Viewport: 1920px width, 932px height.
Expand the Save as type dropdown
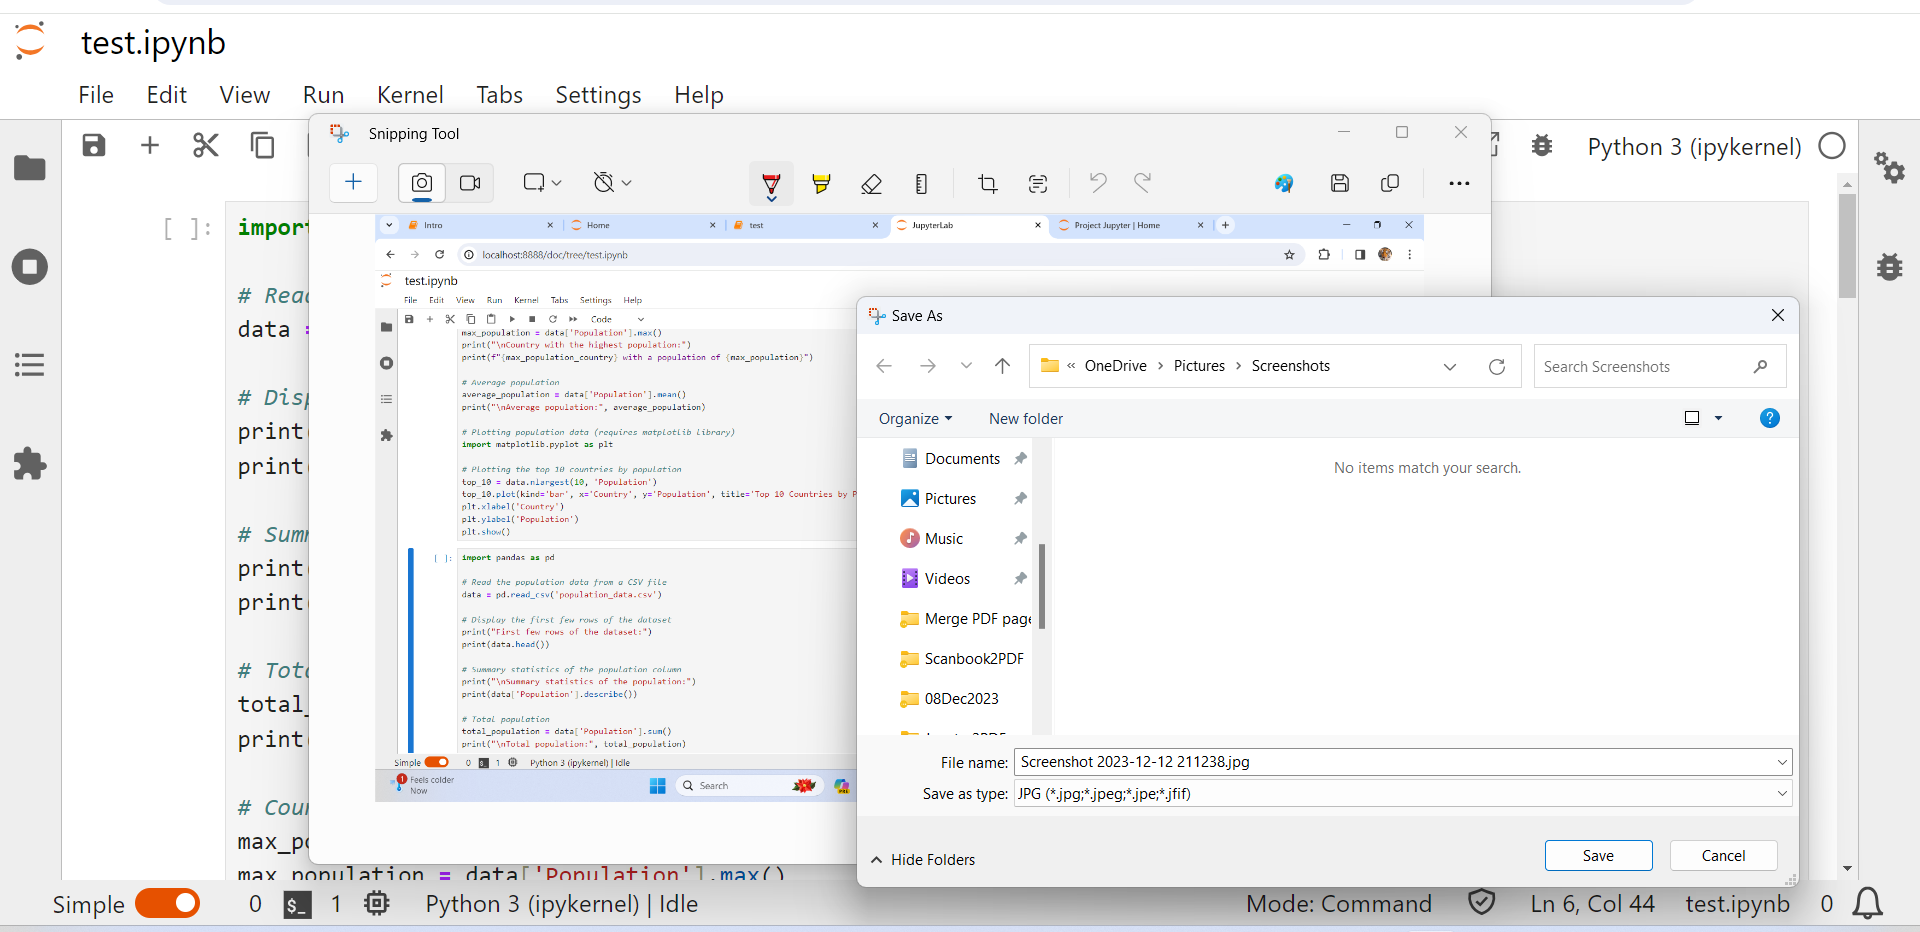1781,794
